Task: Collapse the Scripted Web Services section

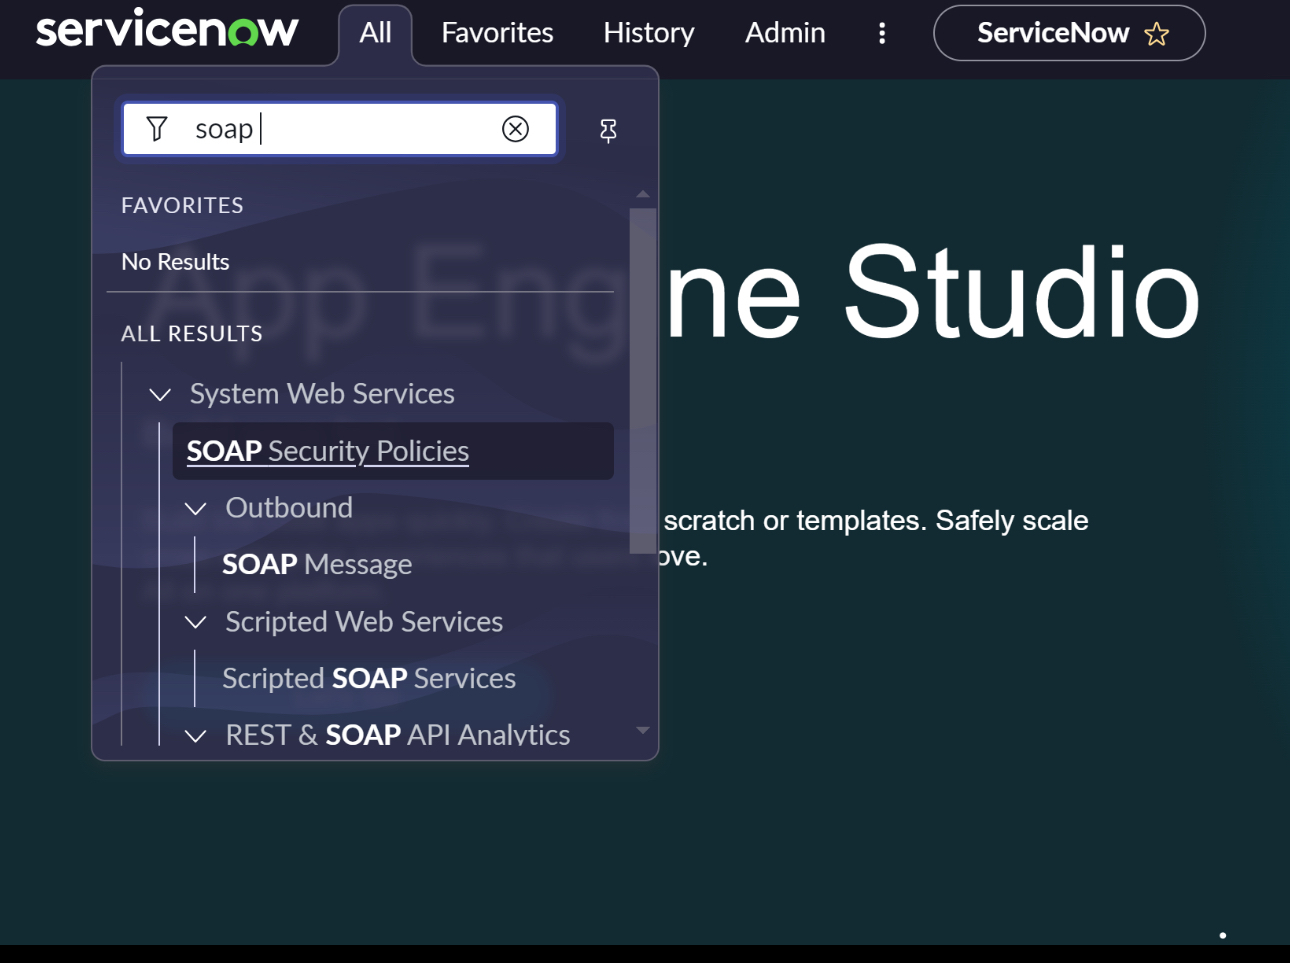Action: (x=196, y=622)
